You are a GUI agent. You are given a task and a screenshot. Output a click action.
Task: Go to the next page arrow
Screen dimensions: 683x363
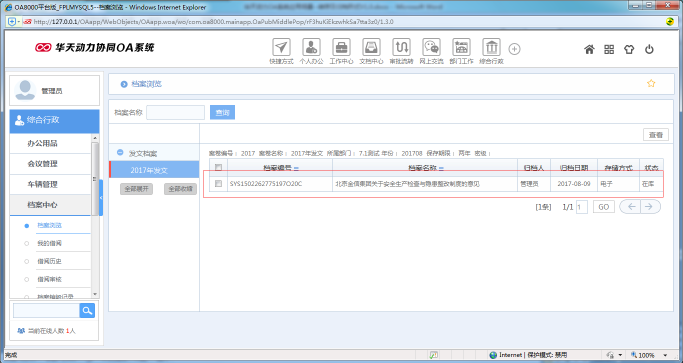click(650, 207)
